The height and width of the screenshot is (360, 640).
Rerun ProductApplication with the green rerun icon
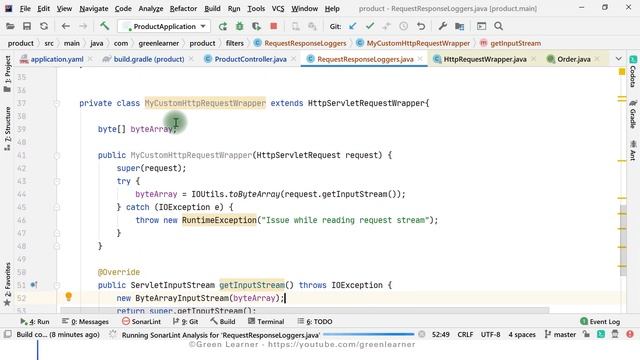point(222,27)
